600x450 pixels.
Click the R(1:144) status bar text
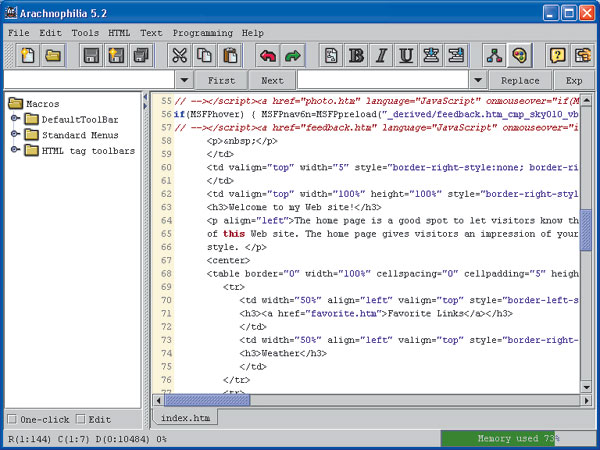29,439
